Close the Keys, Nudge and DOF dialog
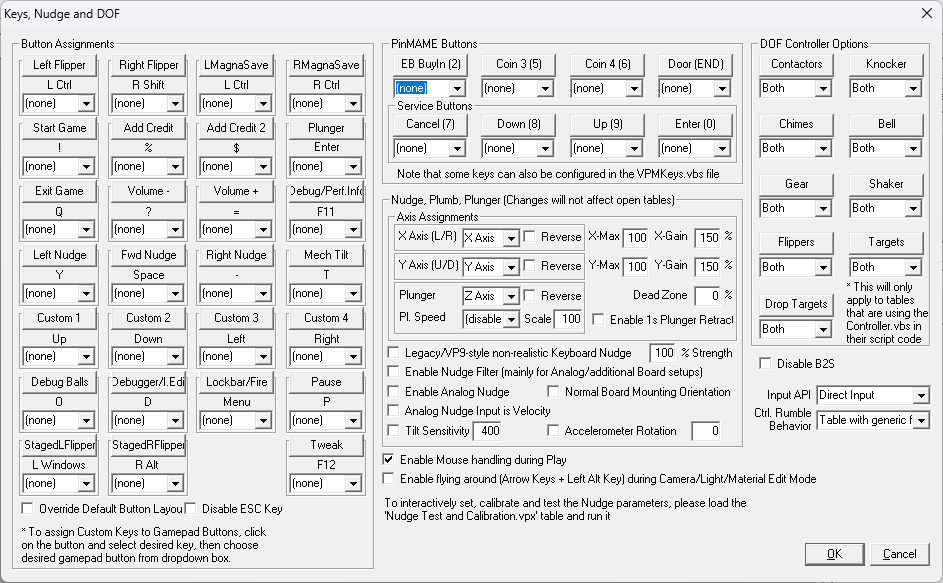Image resolution: width=943 pixels, height=583 pixels. 926,13
